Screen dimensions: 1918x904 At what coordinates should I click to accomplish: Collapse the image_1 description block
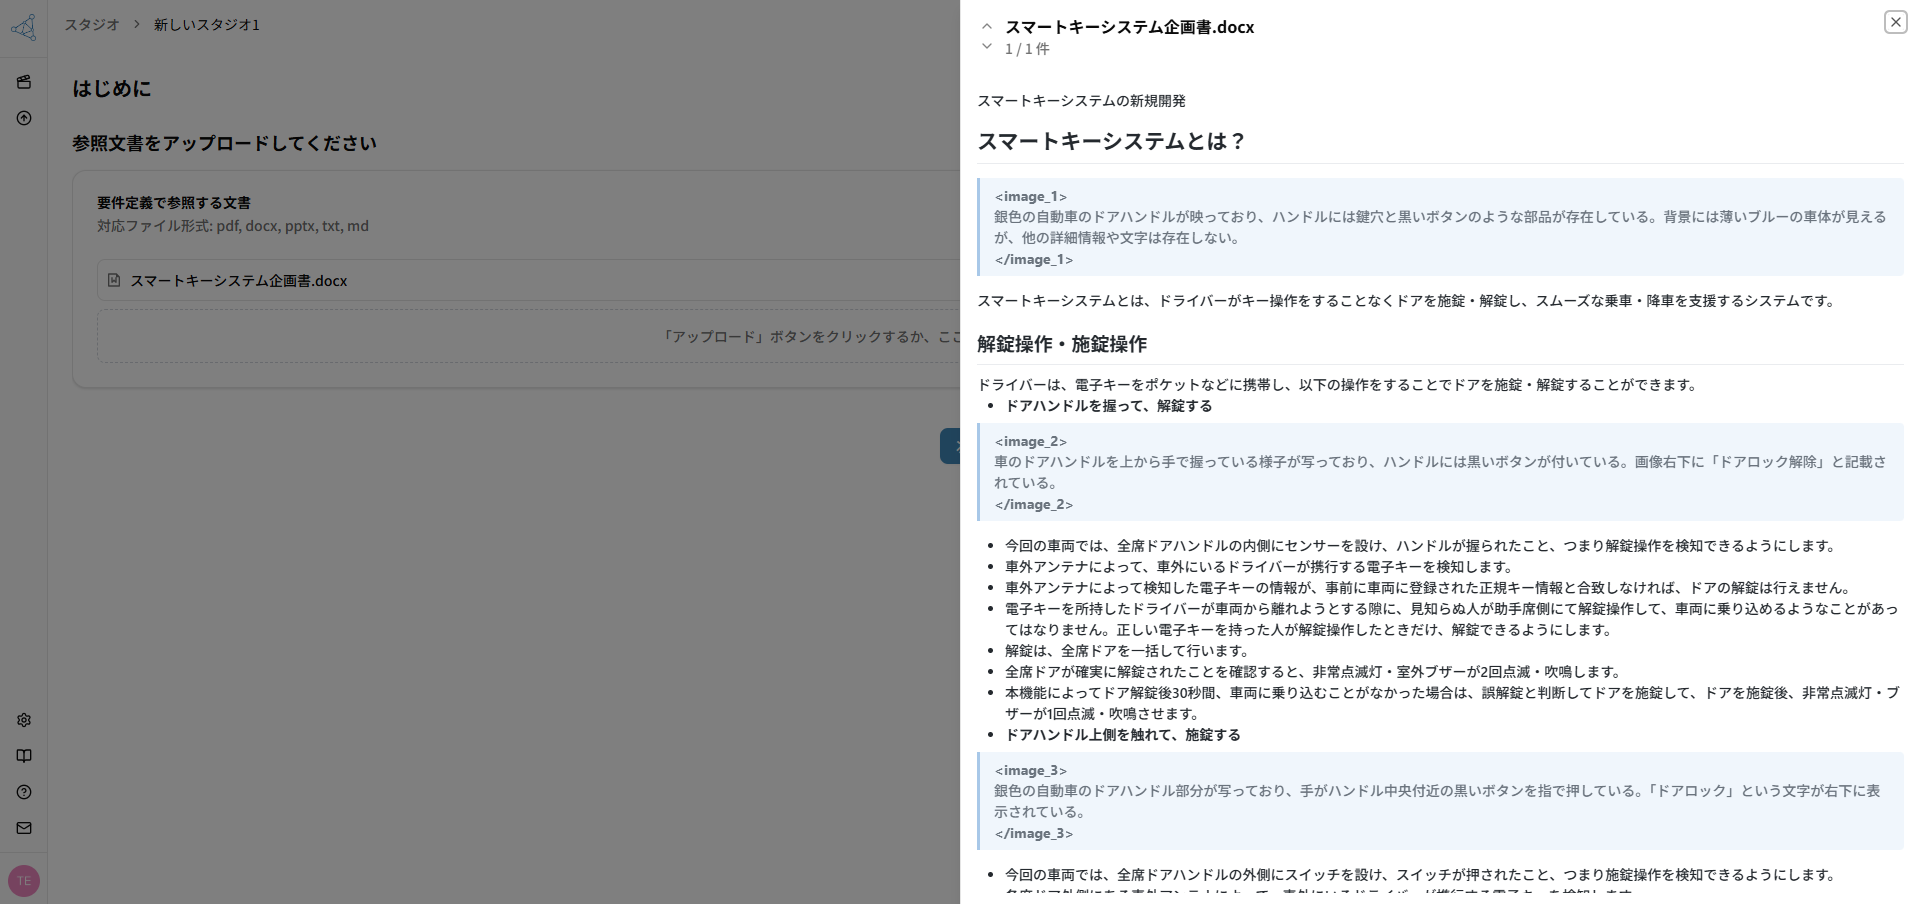(x=1031, y=197)
